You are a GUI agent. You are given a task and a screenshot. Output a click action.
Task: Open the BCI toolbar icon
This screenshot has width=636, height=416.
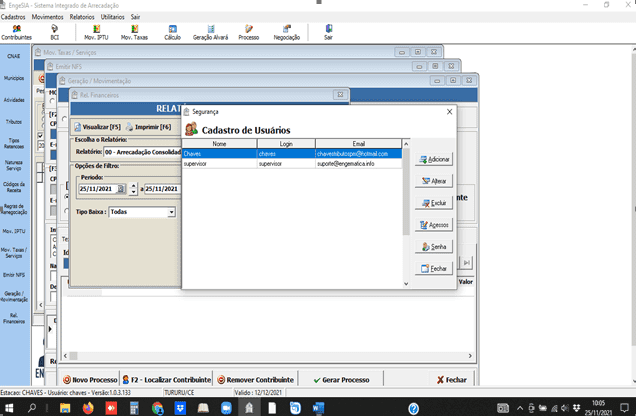(54, 32)
